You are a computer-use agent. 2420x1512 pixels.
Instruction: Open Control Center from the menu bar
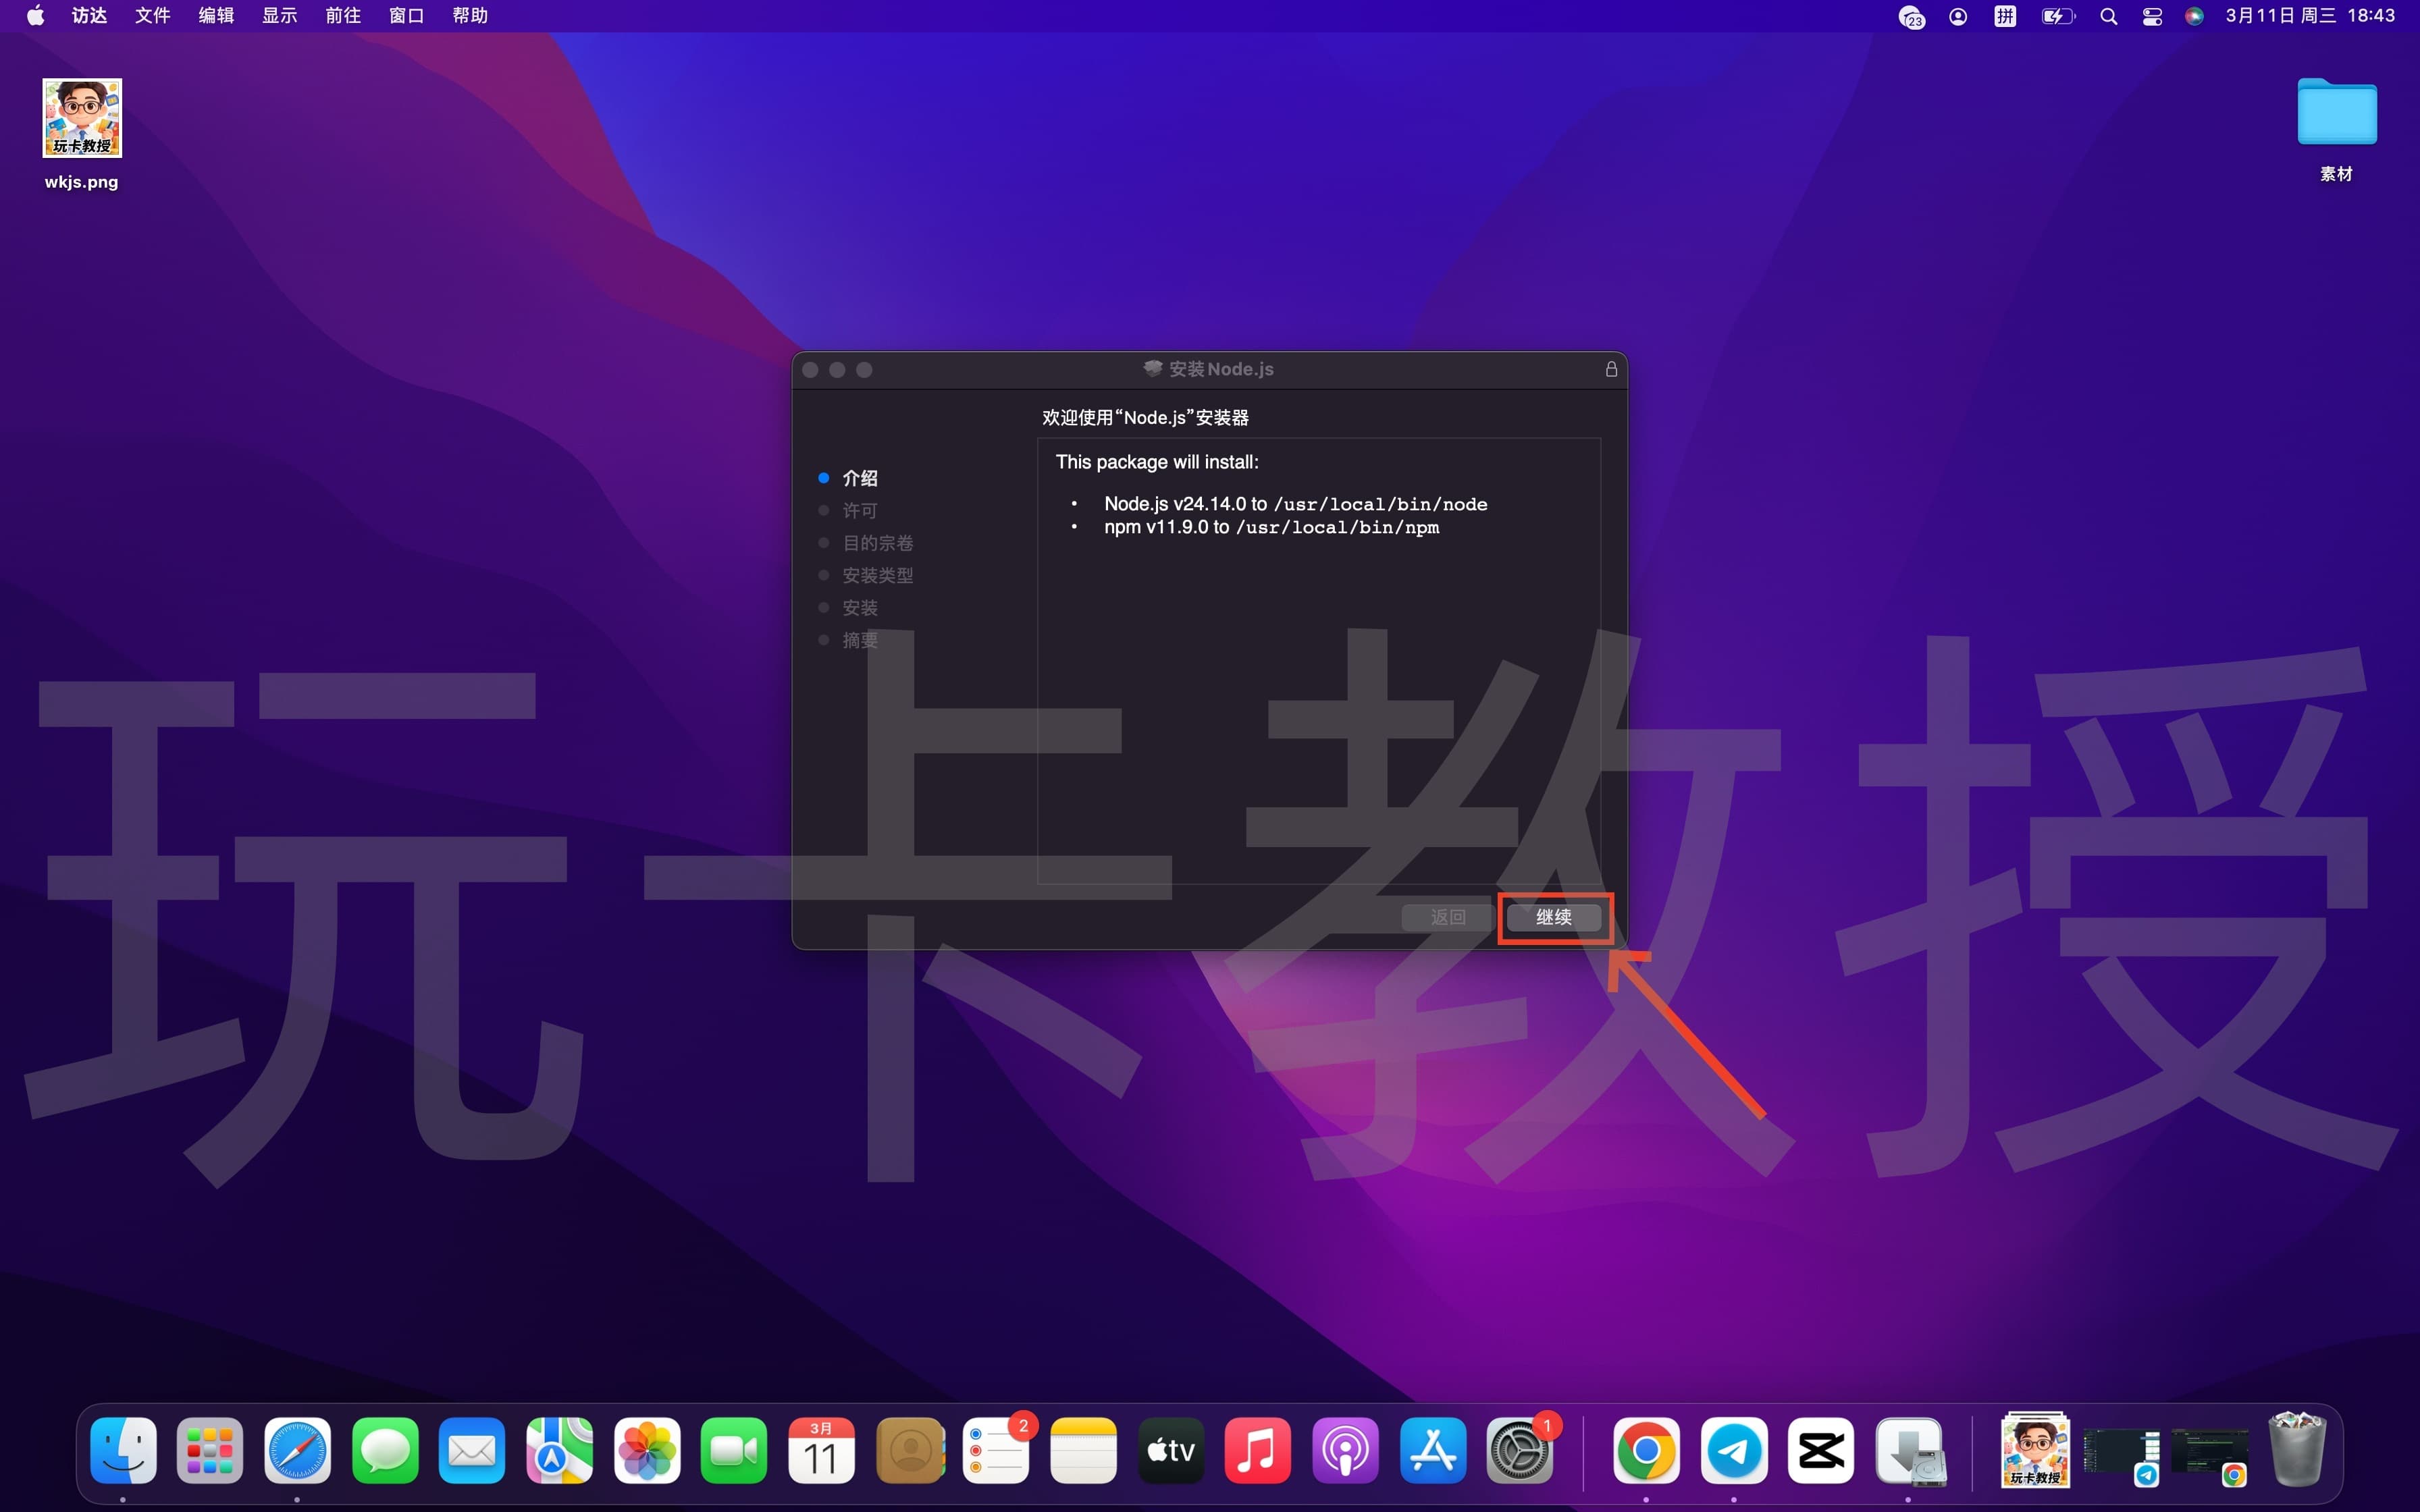tap(2152, 16)
